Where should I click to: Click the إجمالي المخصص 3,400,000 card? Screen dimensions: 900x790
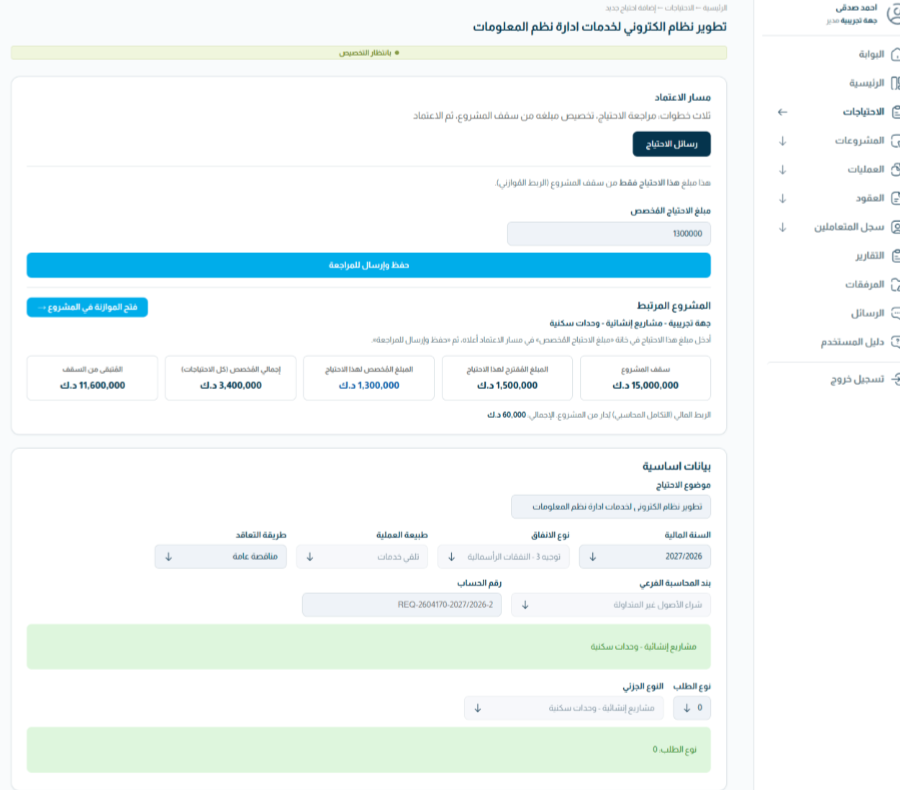coord(231,378)
